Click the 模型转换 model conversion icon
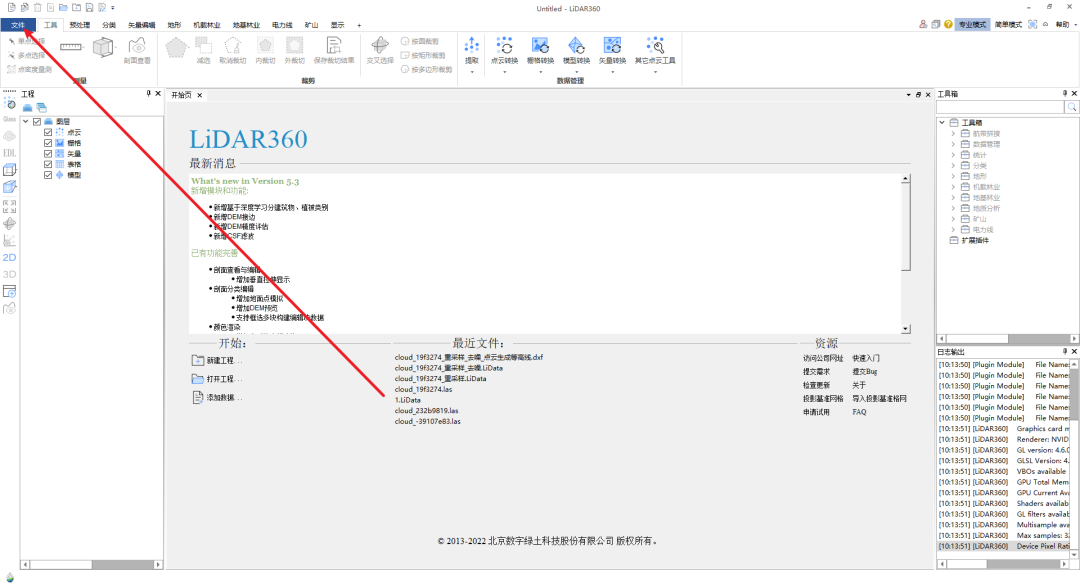The image size is (1080, 584). pyautogui.click(x=576, y=51)
